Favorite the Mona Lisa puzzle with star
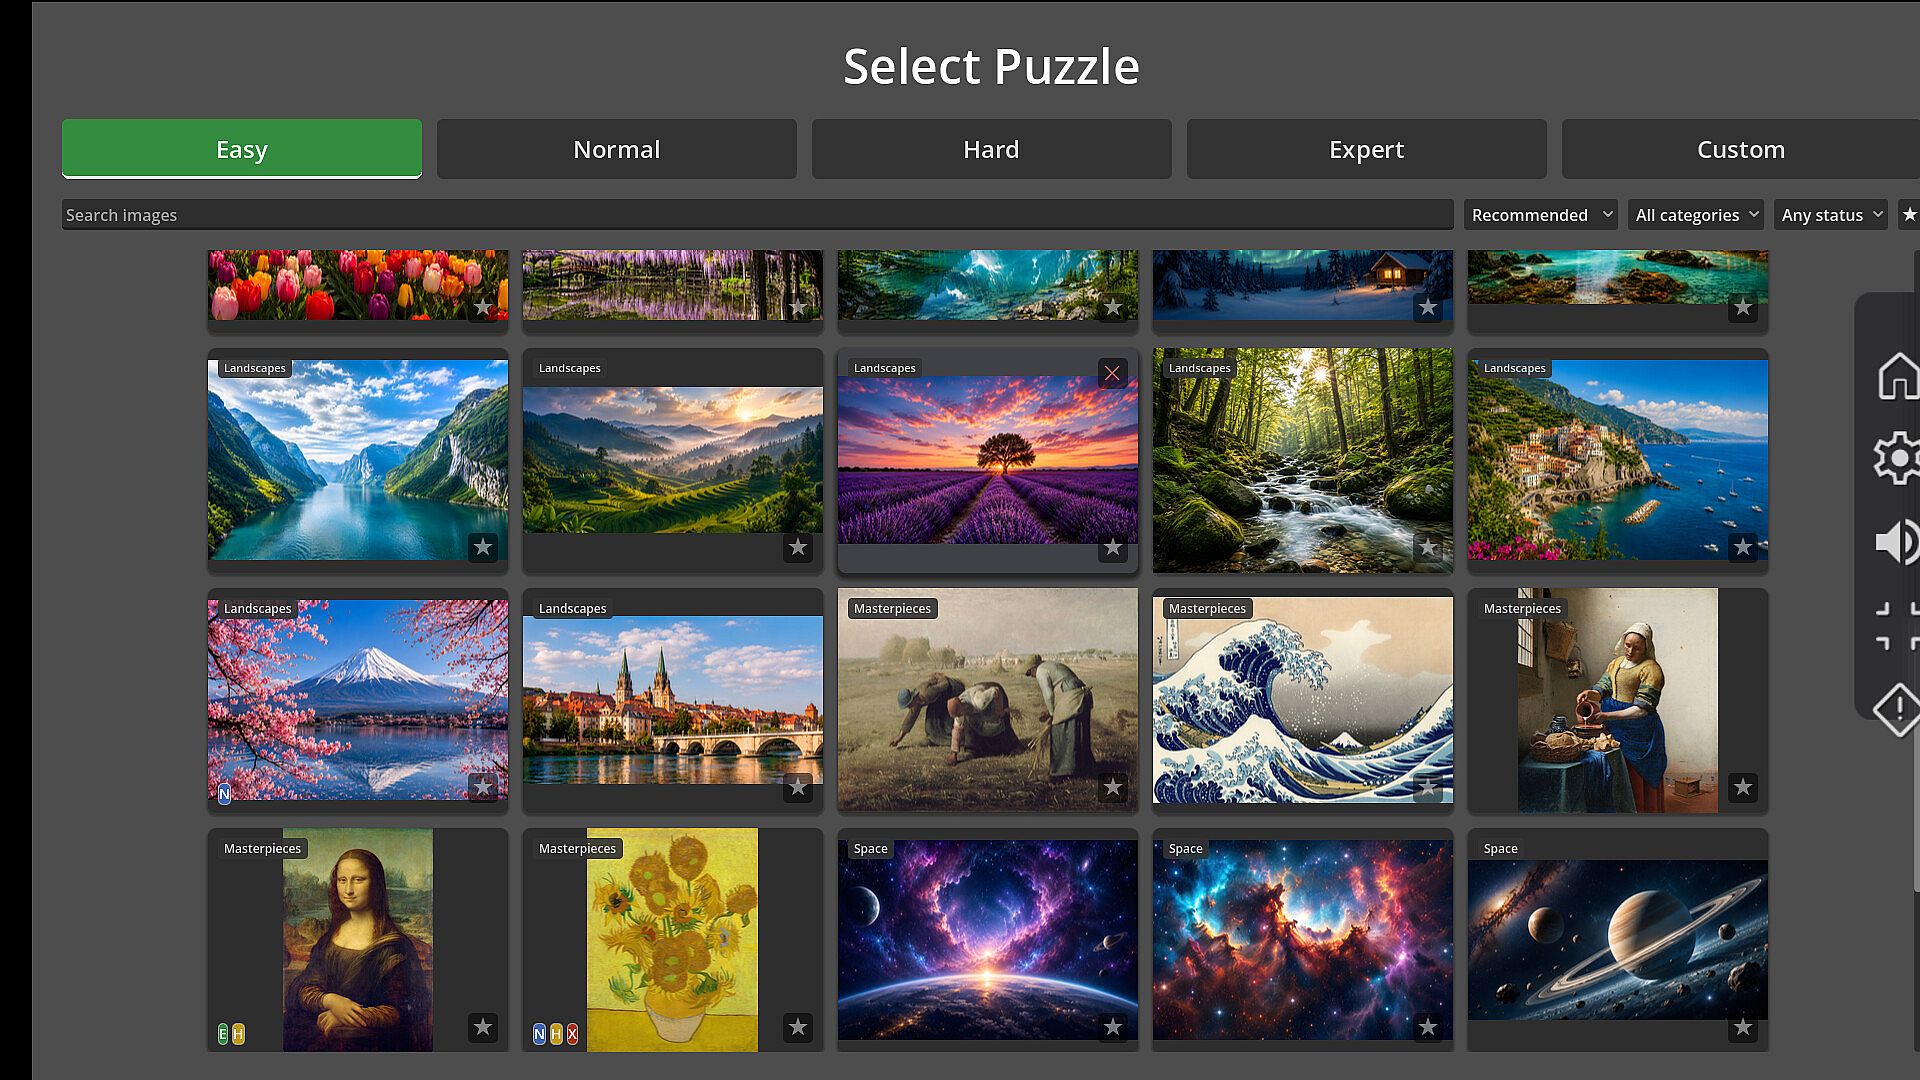1920x1080 pixels. coord(483,1027)
